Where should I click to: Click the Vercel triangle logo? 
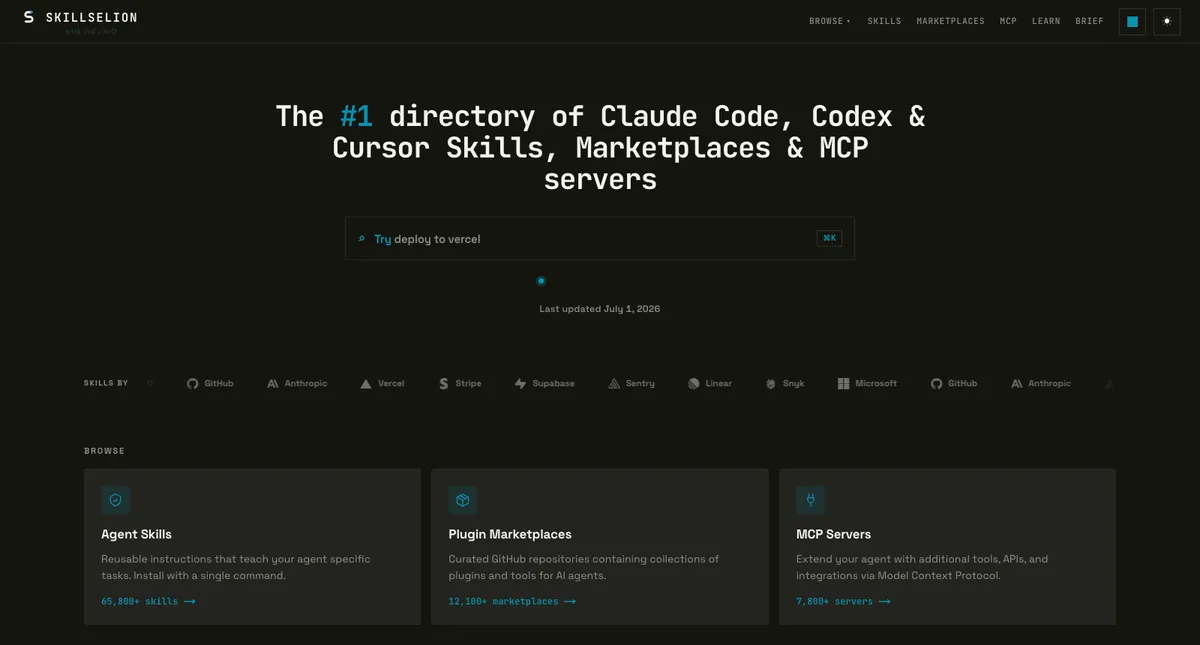coord(366,384)
